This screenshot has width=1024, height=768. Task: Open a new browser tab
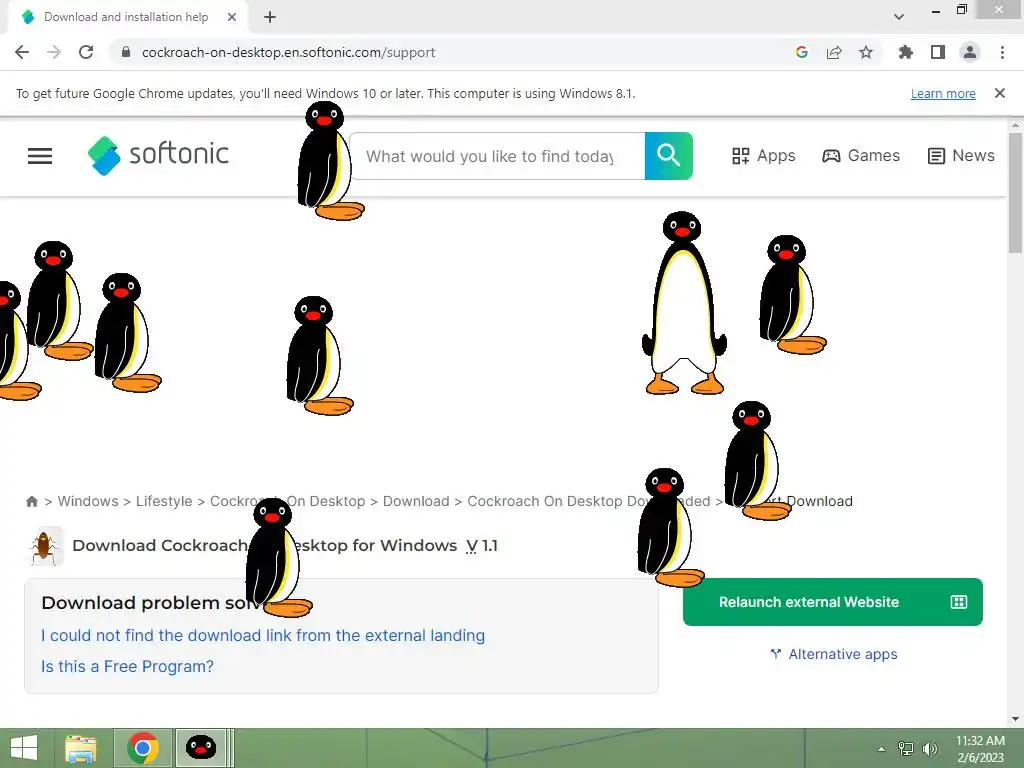pyautogui.click(x=270, y=17)
